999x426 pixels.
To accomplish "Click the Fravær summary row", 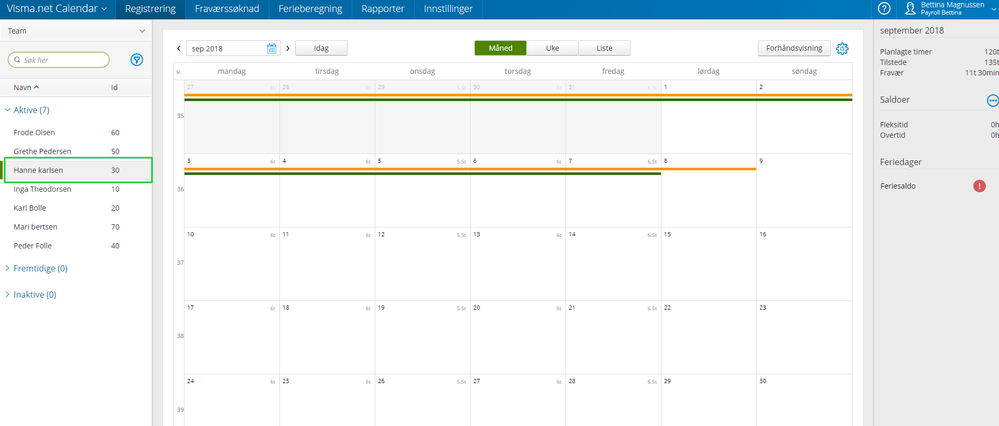I will 939,73.
